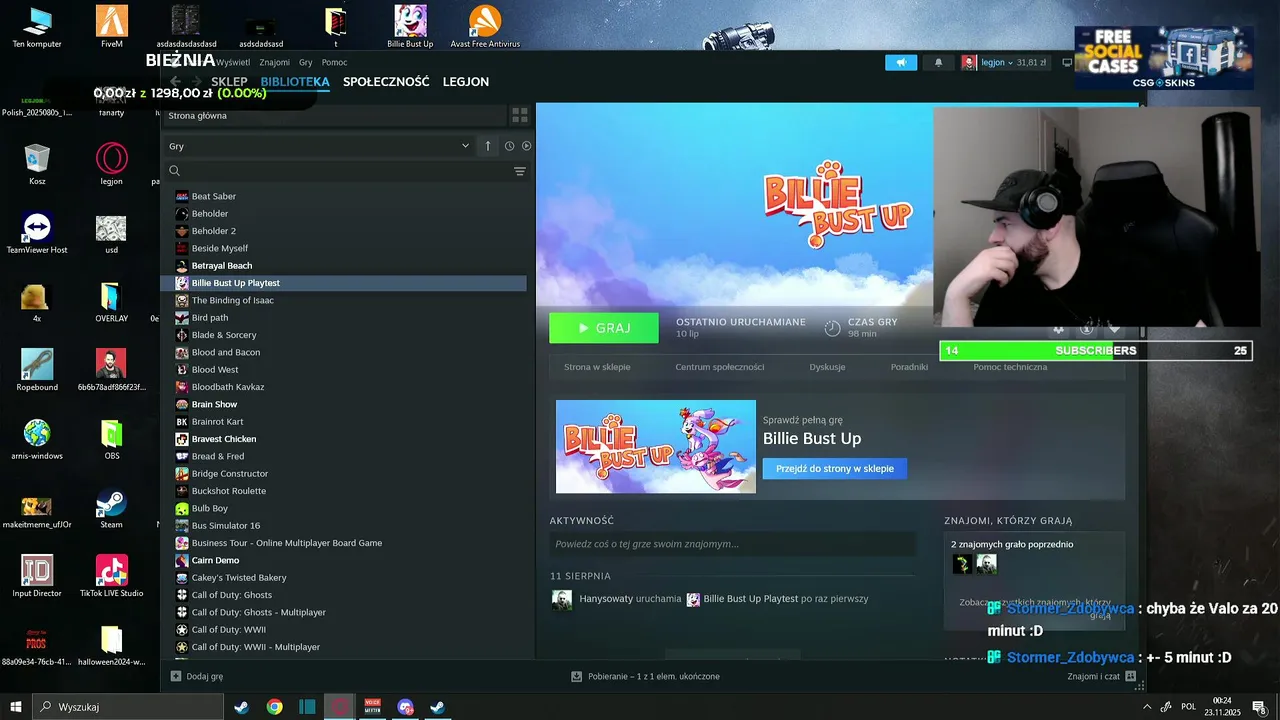Toggle sort by recent activity clock icon
The image size is (1280, 720).
coord(509,146)
